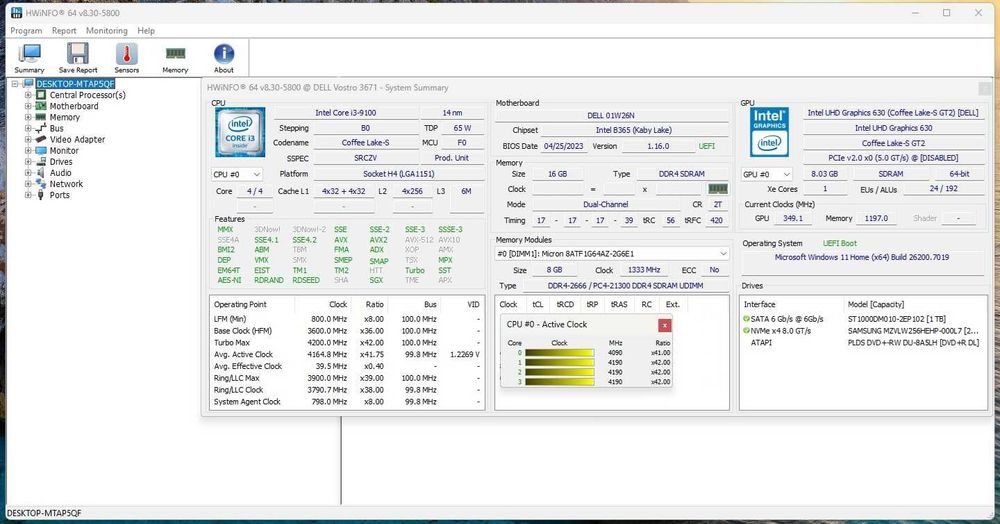
Task: Close the CPU #0 Active Clock popup
Action: click(664, 325)
